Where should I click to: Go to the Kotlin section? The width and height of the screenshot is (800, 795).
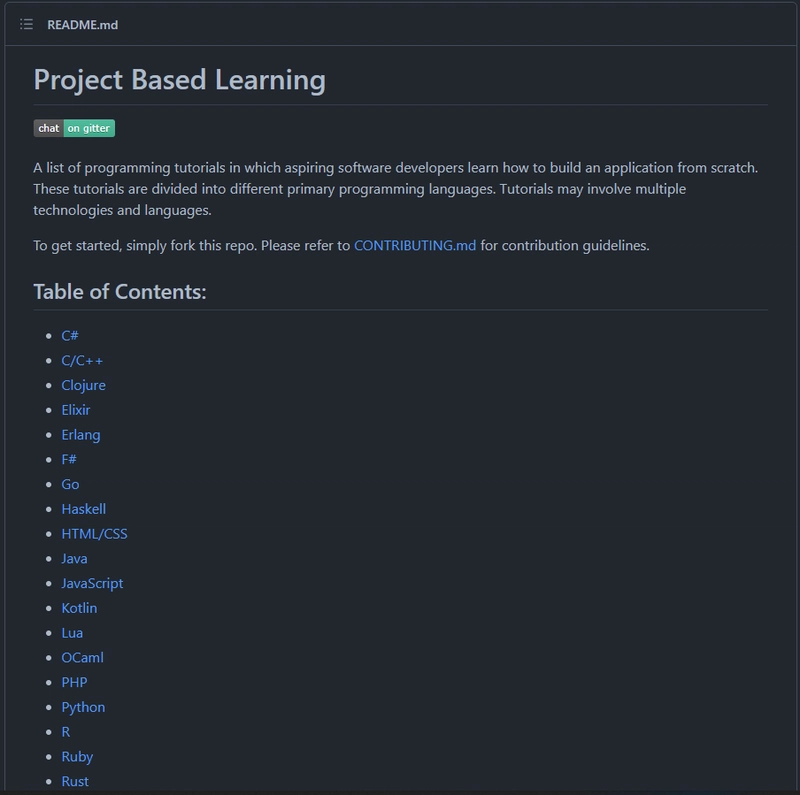click(79, 608)
